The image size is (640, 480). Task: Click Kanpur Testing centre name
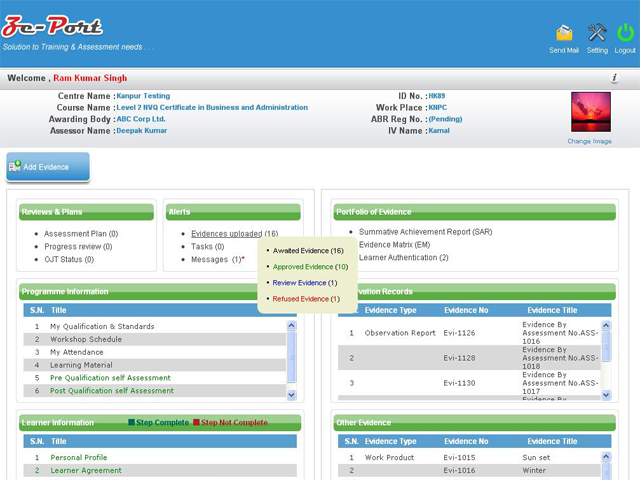tap(143, 96)
